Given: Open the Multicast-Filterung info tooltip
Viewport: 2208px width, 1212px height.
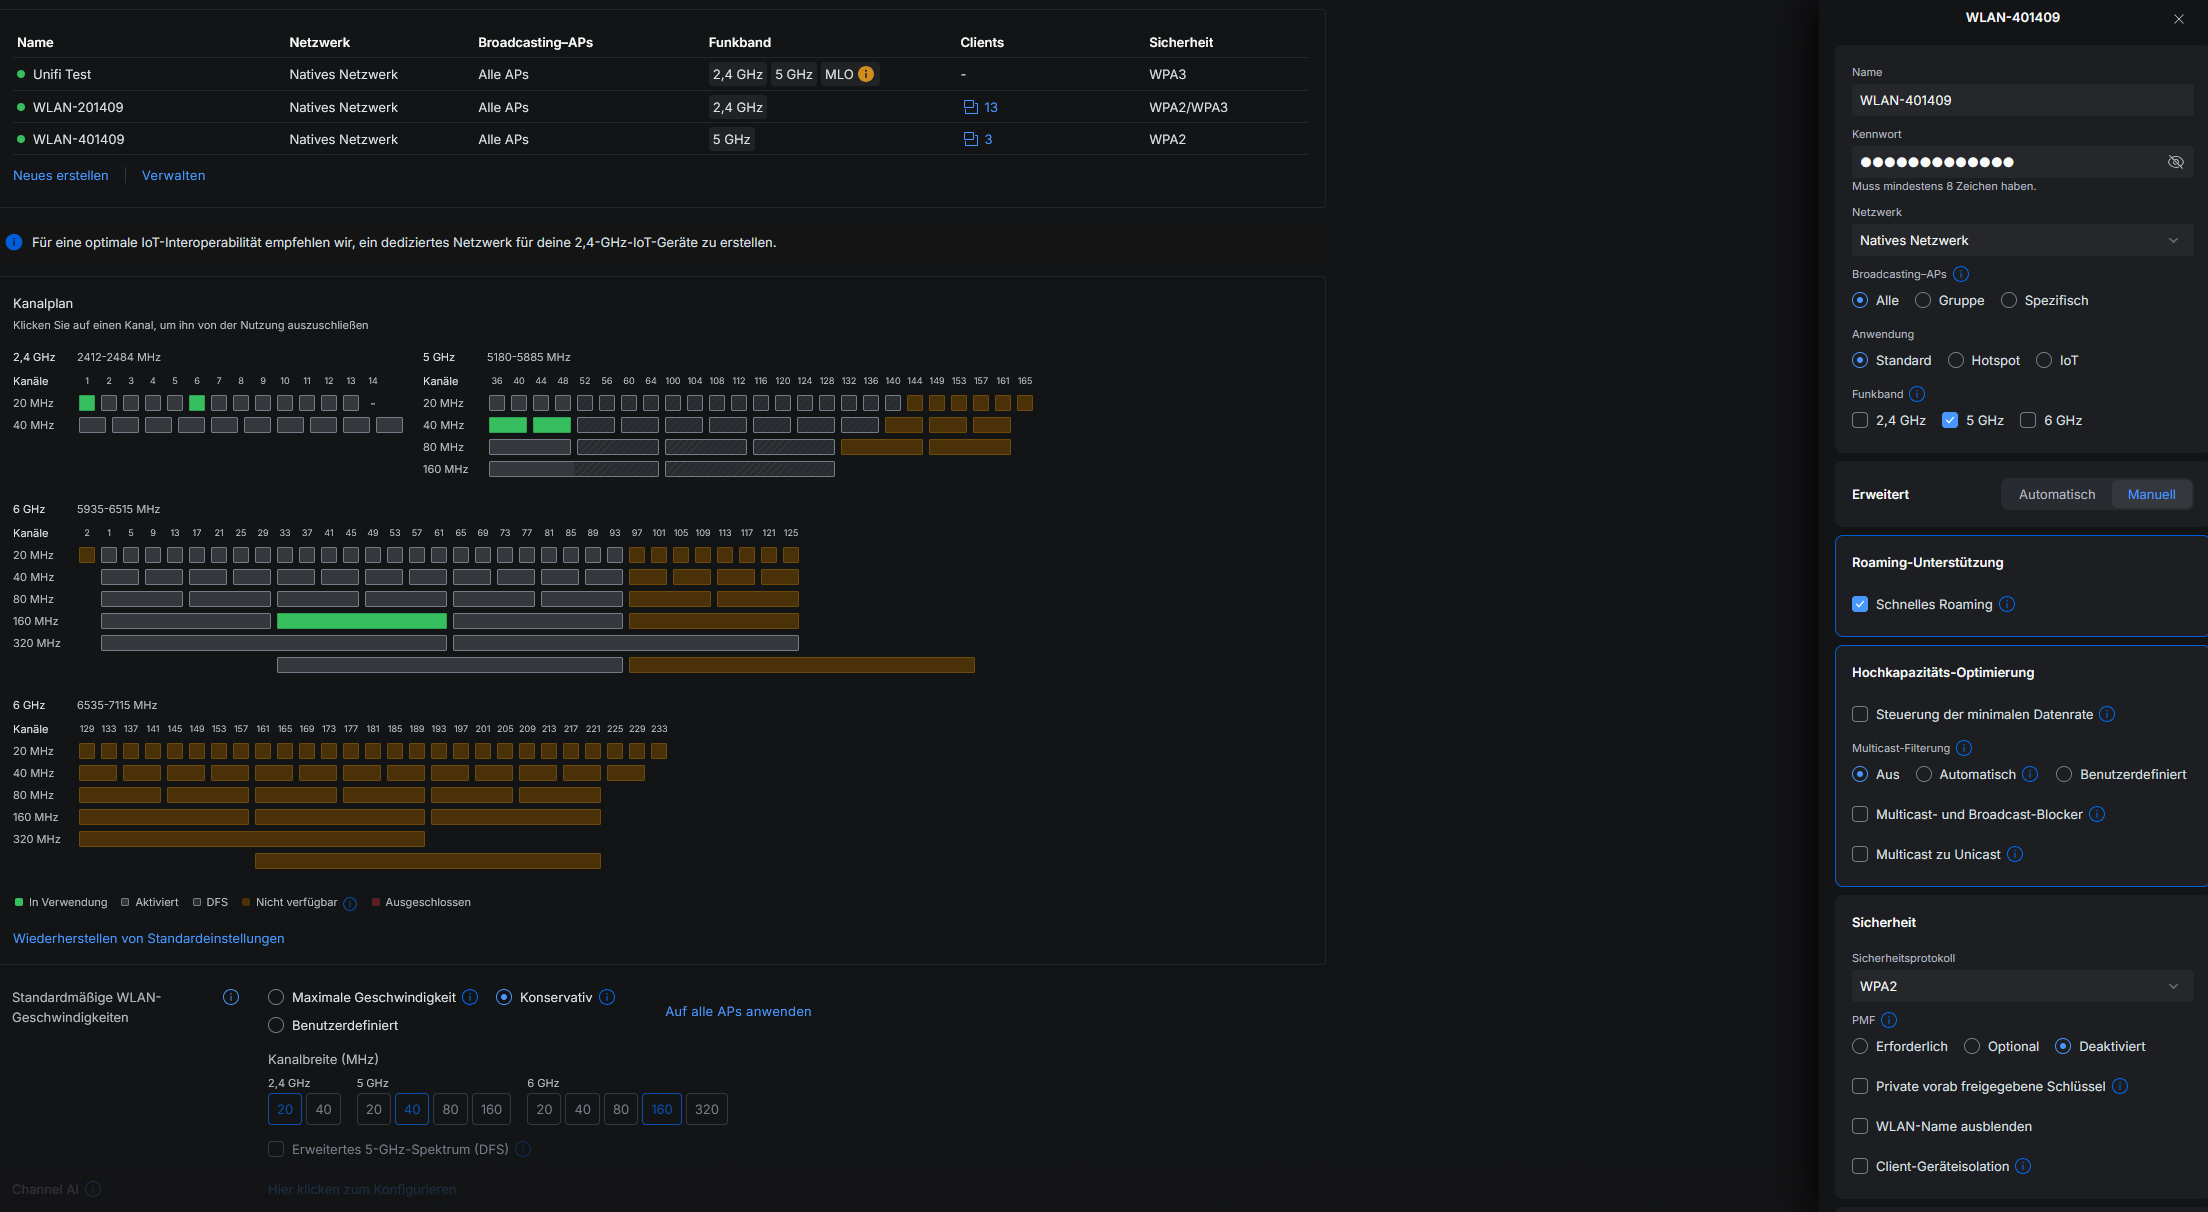Looking at the screenshot, I should tap(1964, 748).
